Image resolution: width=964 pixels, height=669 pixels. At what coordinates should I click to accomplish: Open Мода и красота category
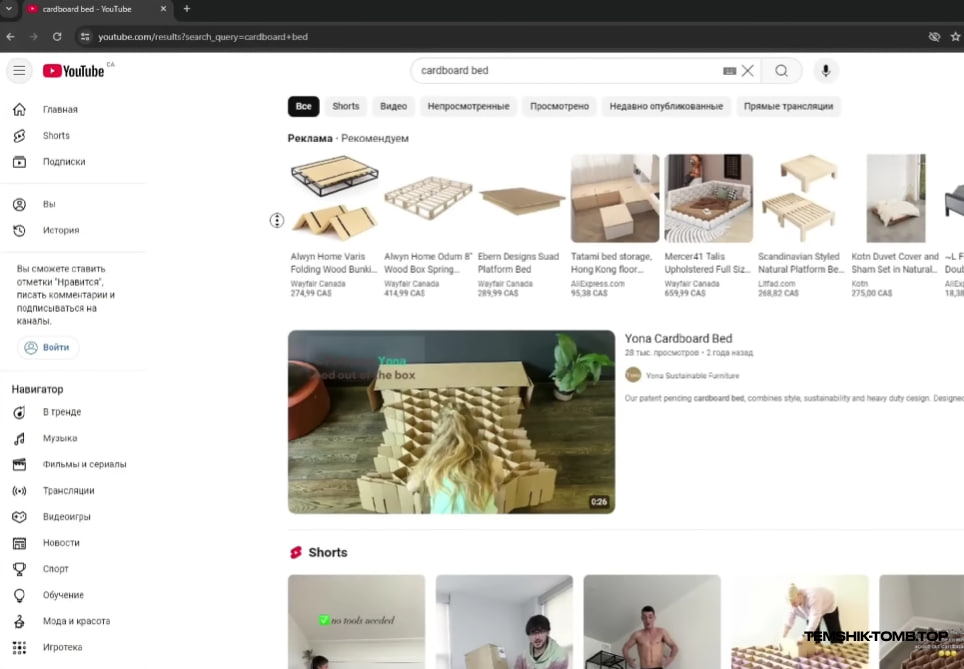tap(73, 621)
